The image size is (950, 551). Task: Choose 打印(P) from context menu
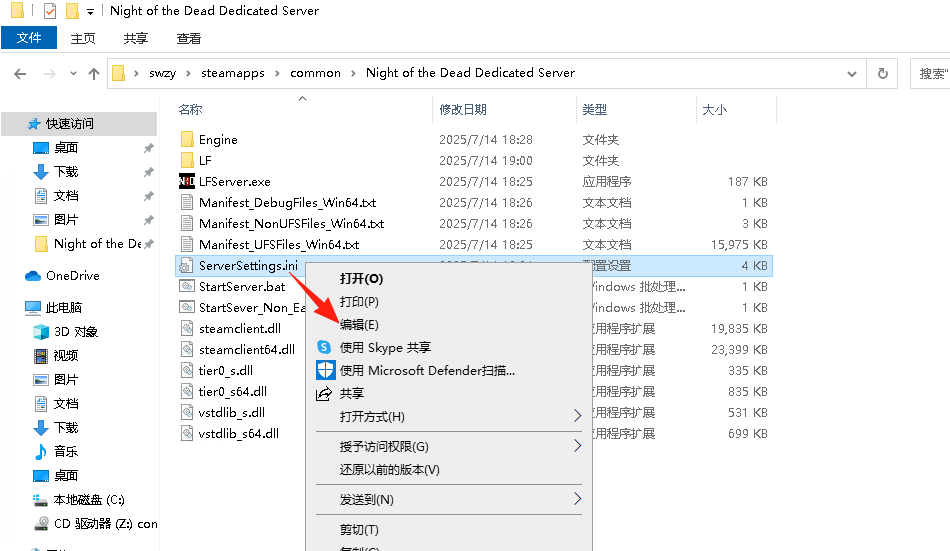(x=359, y=302)
